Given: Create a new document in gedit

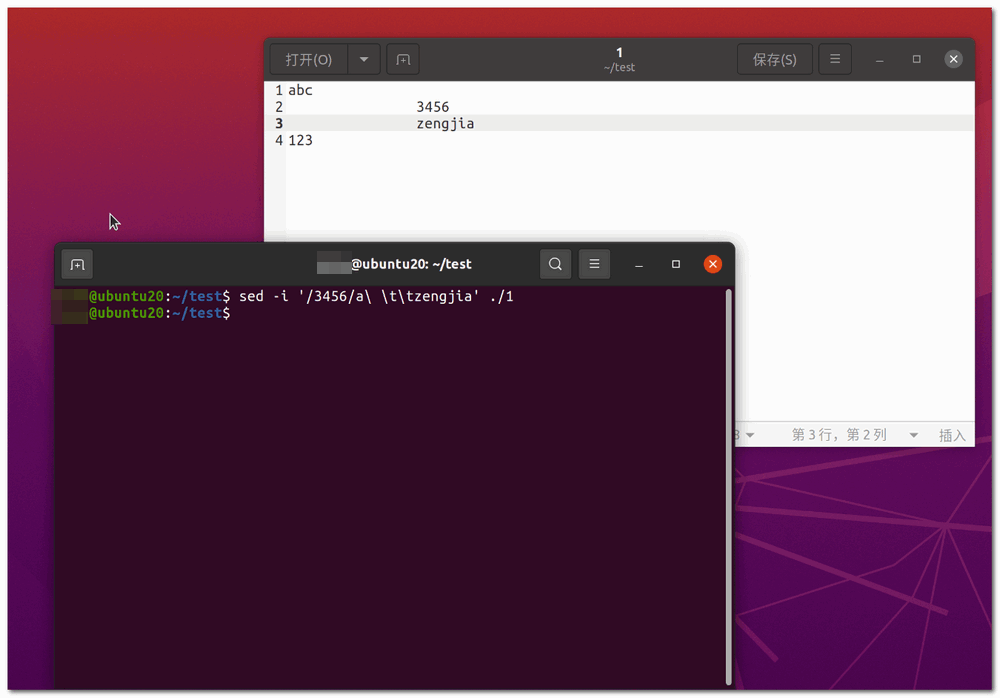Looking at the screenshot, I should [403, 59].
